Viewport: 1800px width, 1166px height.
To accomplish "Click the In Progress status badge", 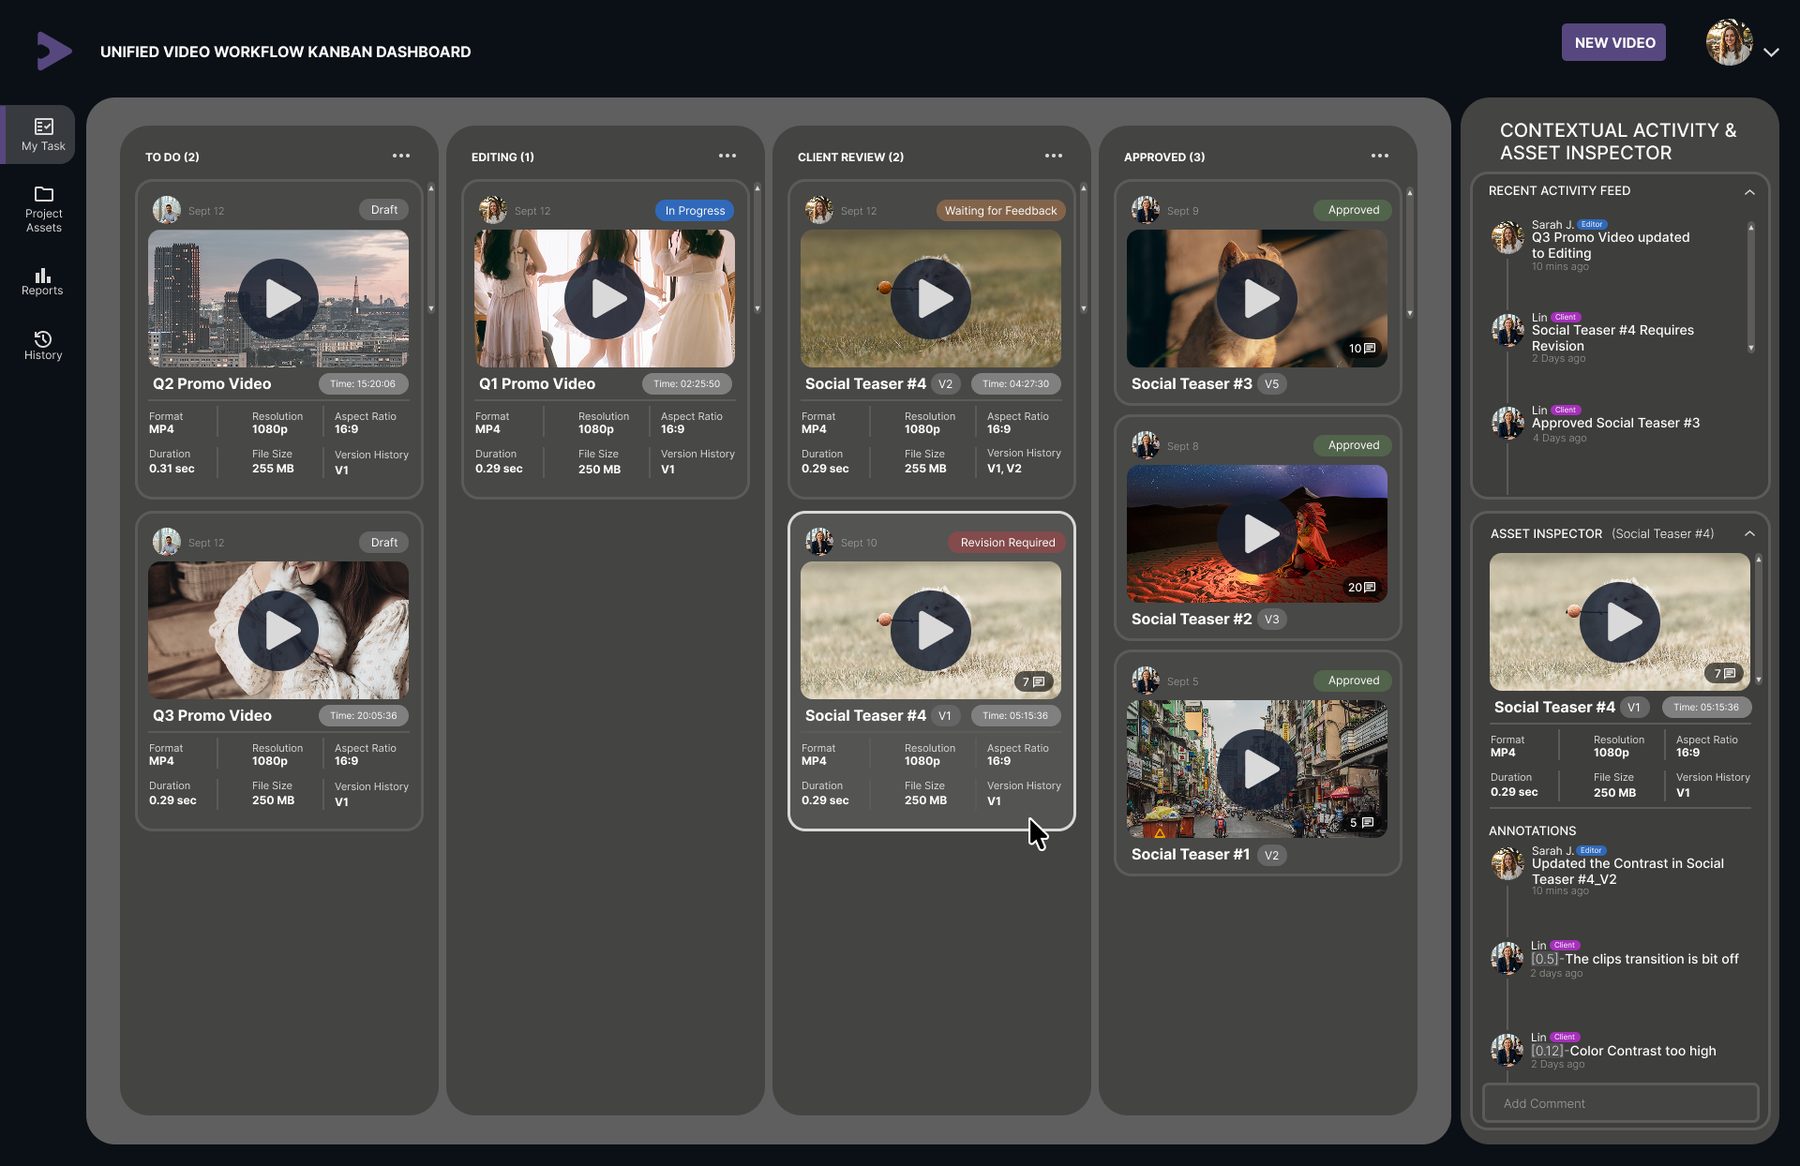I will coord(695,211).
